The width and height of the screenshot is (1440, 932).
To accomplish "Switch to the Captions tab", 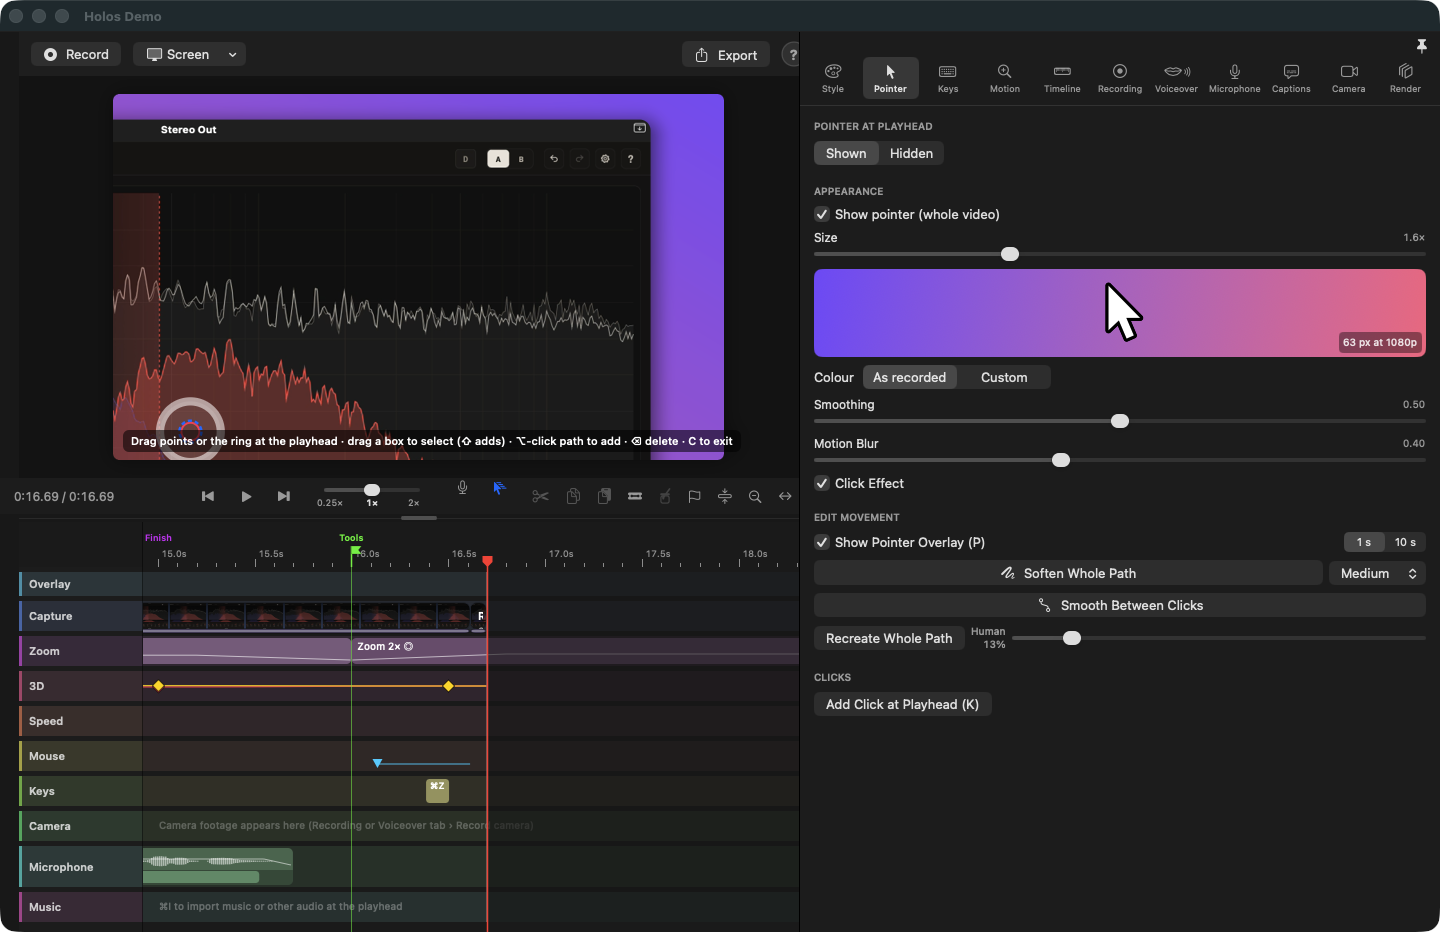I will tap(1291, 78).
